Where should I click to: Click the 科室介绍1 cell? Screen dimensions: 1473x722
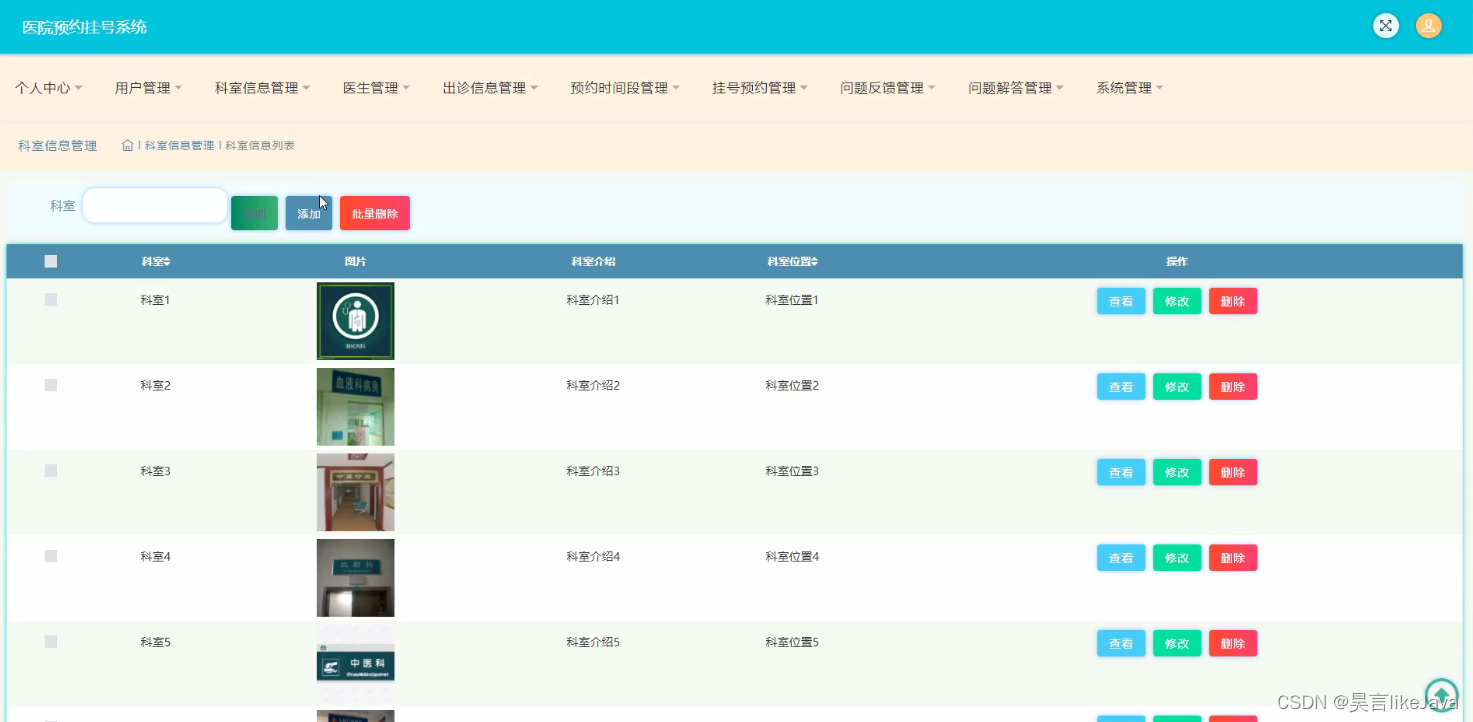[593, 300]
